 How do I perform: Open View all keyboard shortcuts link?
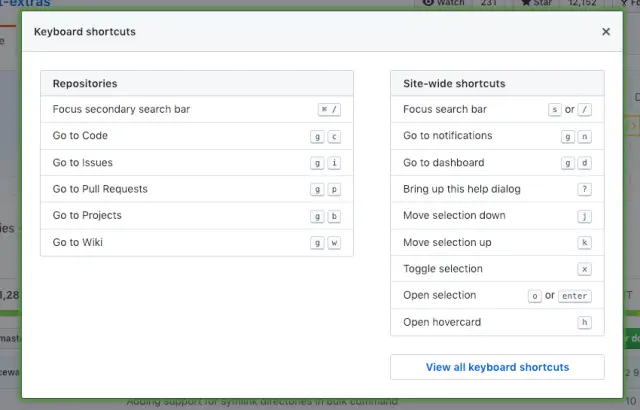click(x=497, y=367)
